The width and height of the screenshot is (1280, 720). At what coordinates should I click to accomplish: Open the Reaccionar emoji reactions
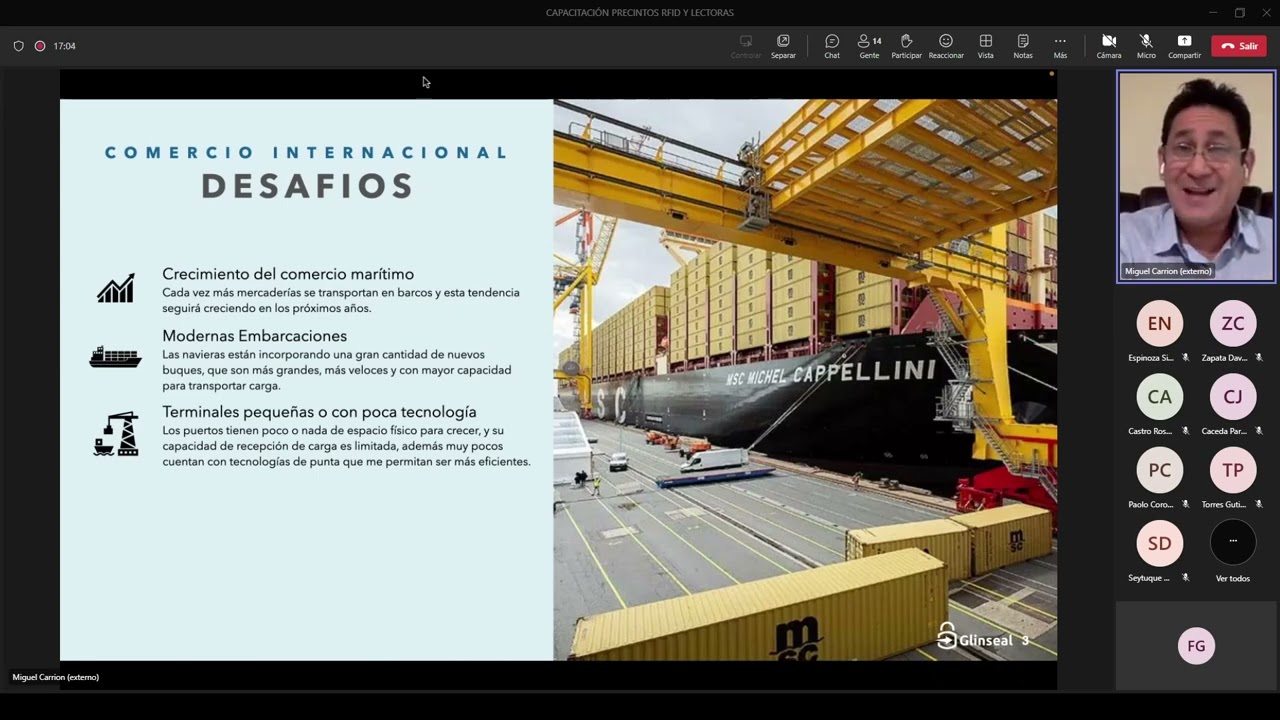[946, 46]
